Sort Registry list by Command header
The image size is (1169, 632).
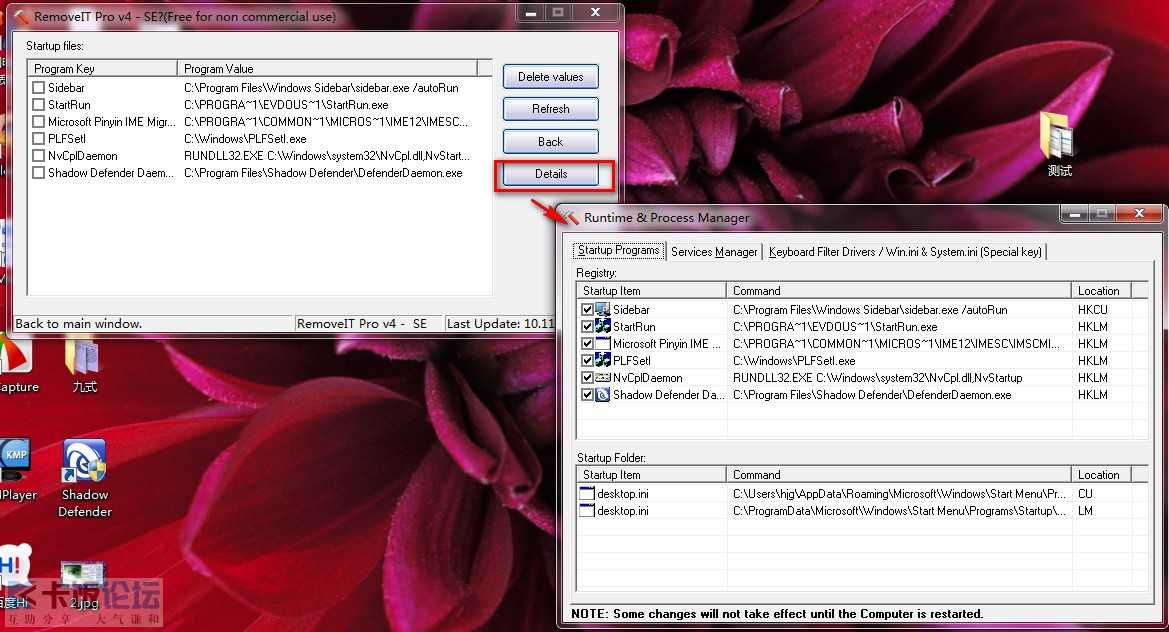click(x=898, y=291)
